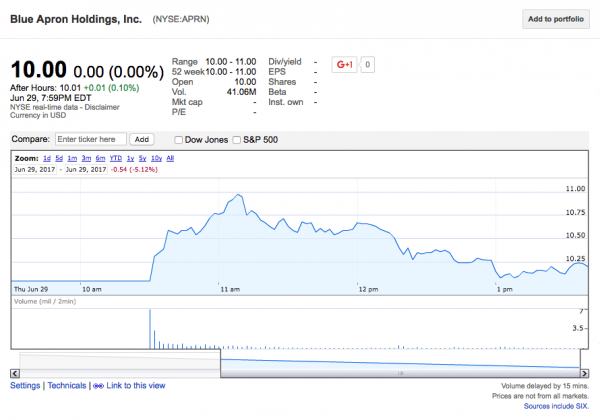This screenshot has height=420, width=600.
Task: Click the scroll right arrow under chart
Action: (584, 373)
